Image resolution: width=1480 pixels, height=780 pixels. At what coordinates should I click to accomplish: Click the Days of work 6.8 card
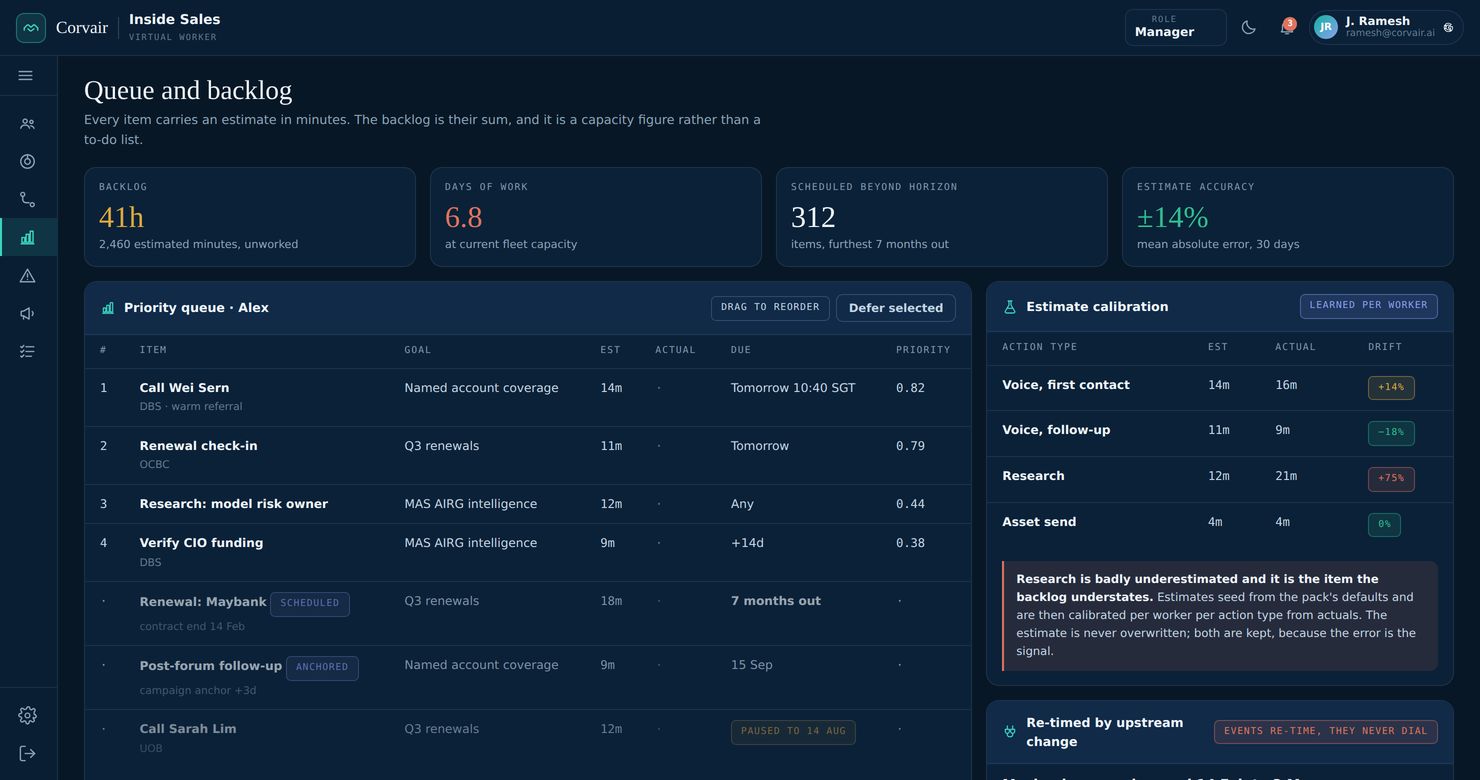[x=596, y=217]
